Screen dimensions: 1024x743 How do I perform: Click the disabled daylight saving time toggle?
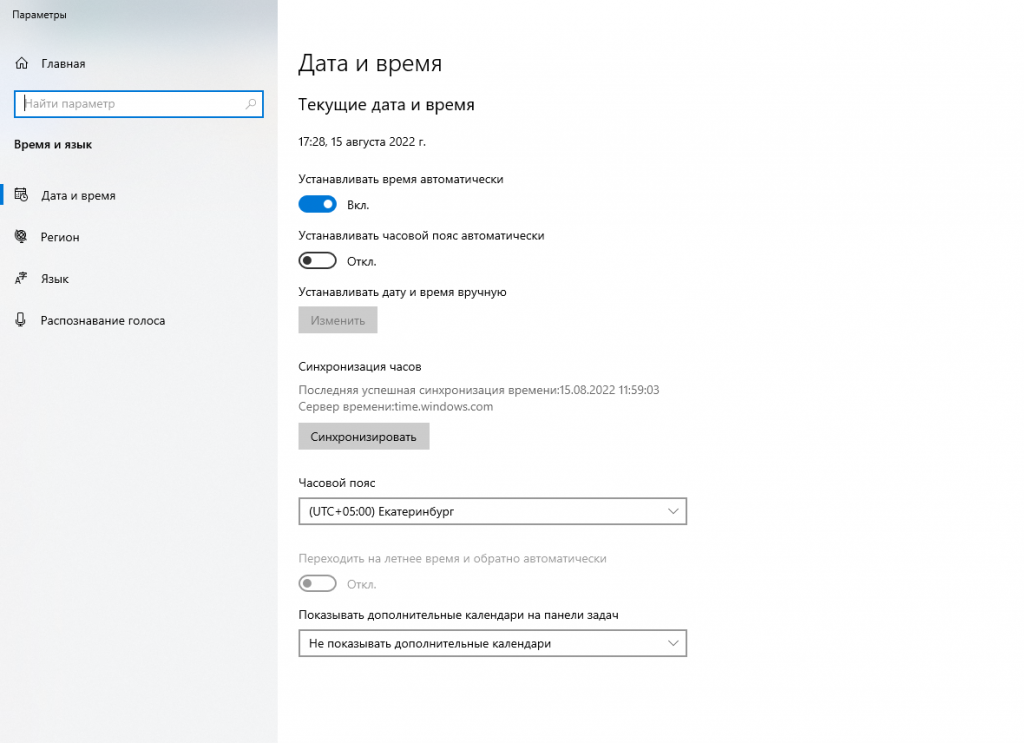coord(317,584)
